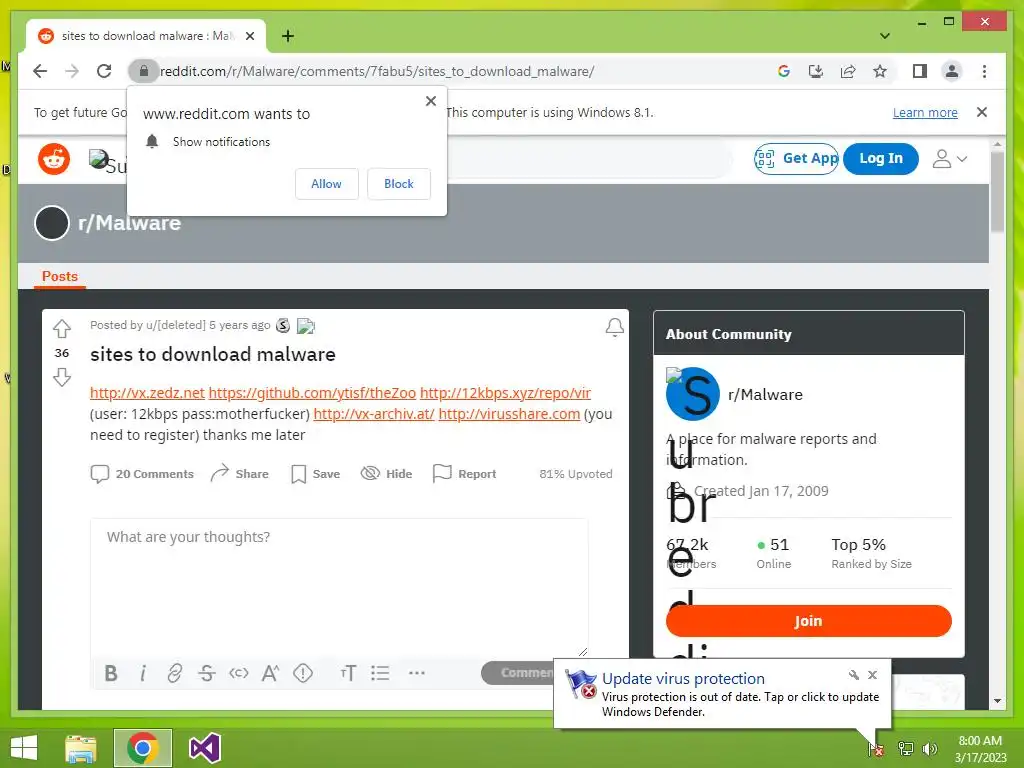Open the vx-archiv.at link
Image resolution: width=1024 pixels, height=768 pixels.
(374, 414)
